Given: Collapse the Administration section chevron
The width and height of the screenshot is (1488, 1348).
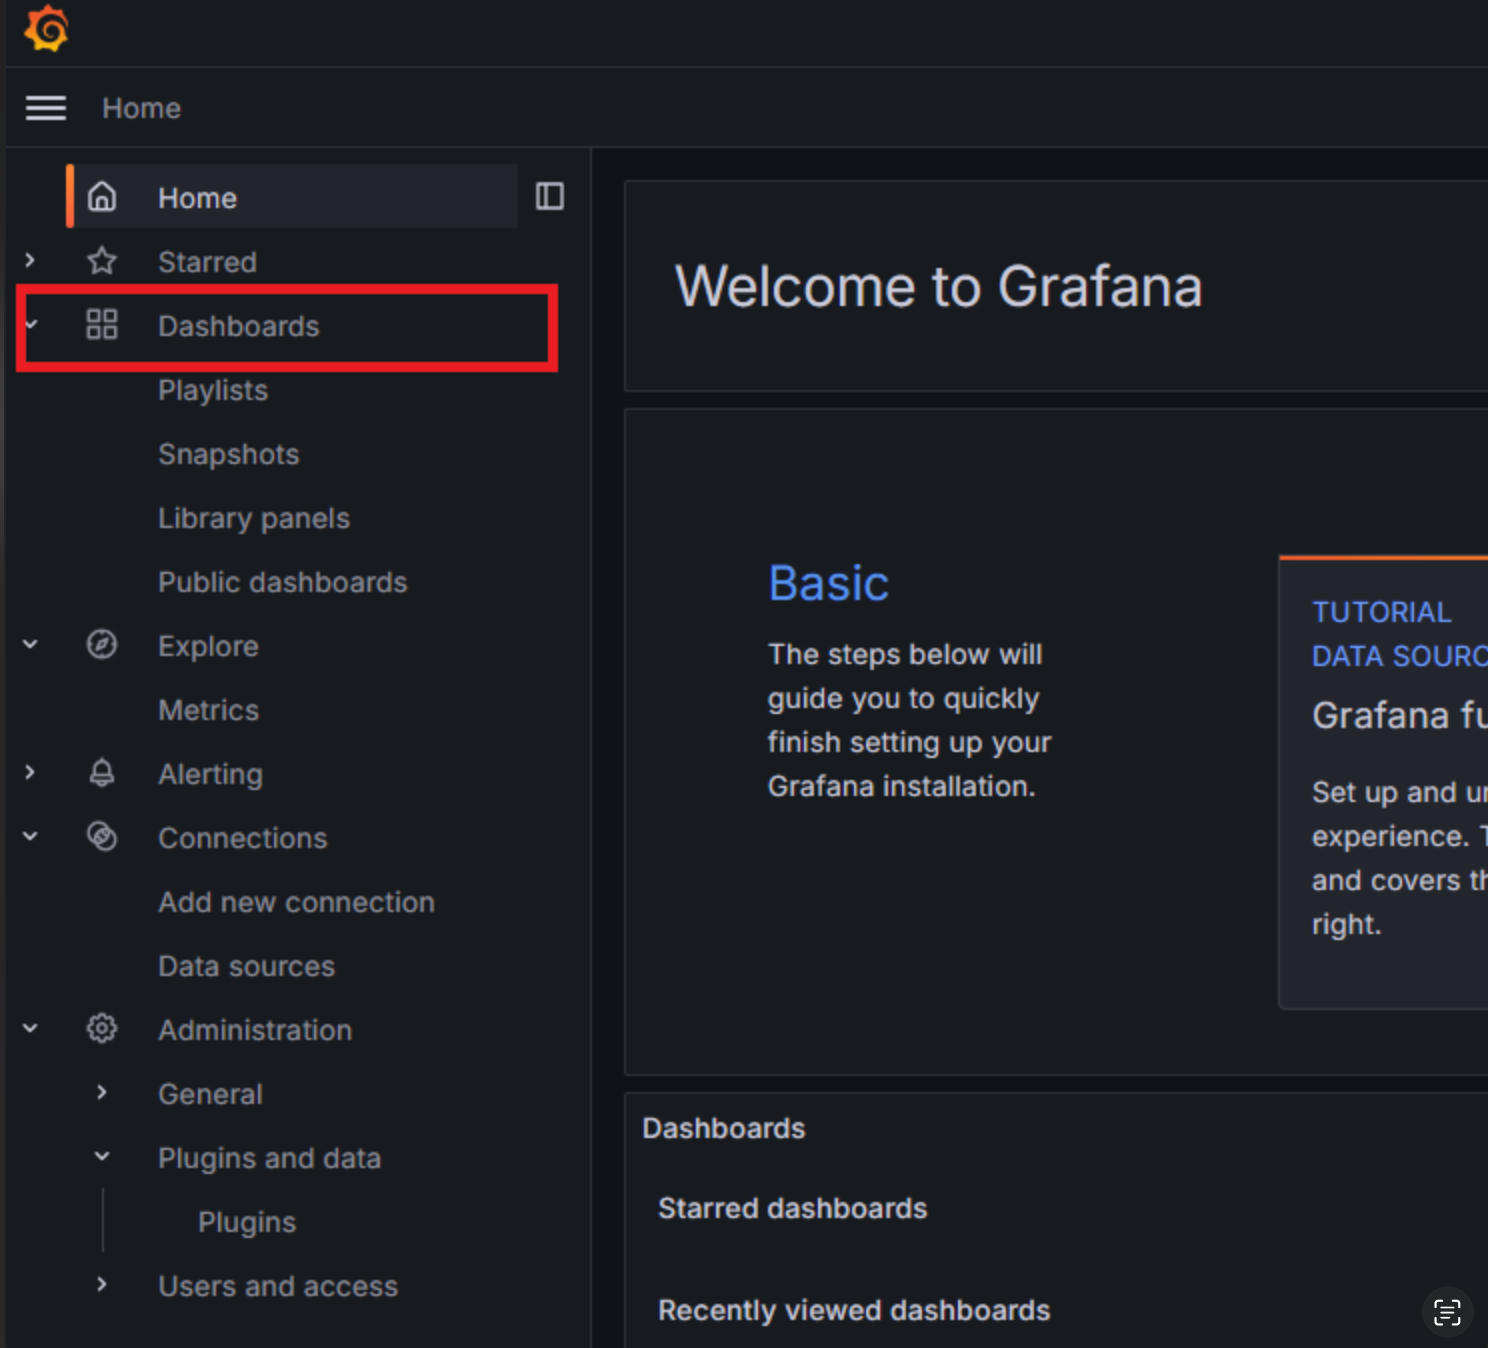Looking at the screenshot, I should 30,1029.
